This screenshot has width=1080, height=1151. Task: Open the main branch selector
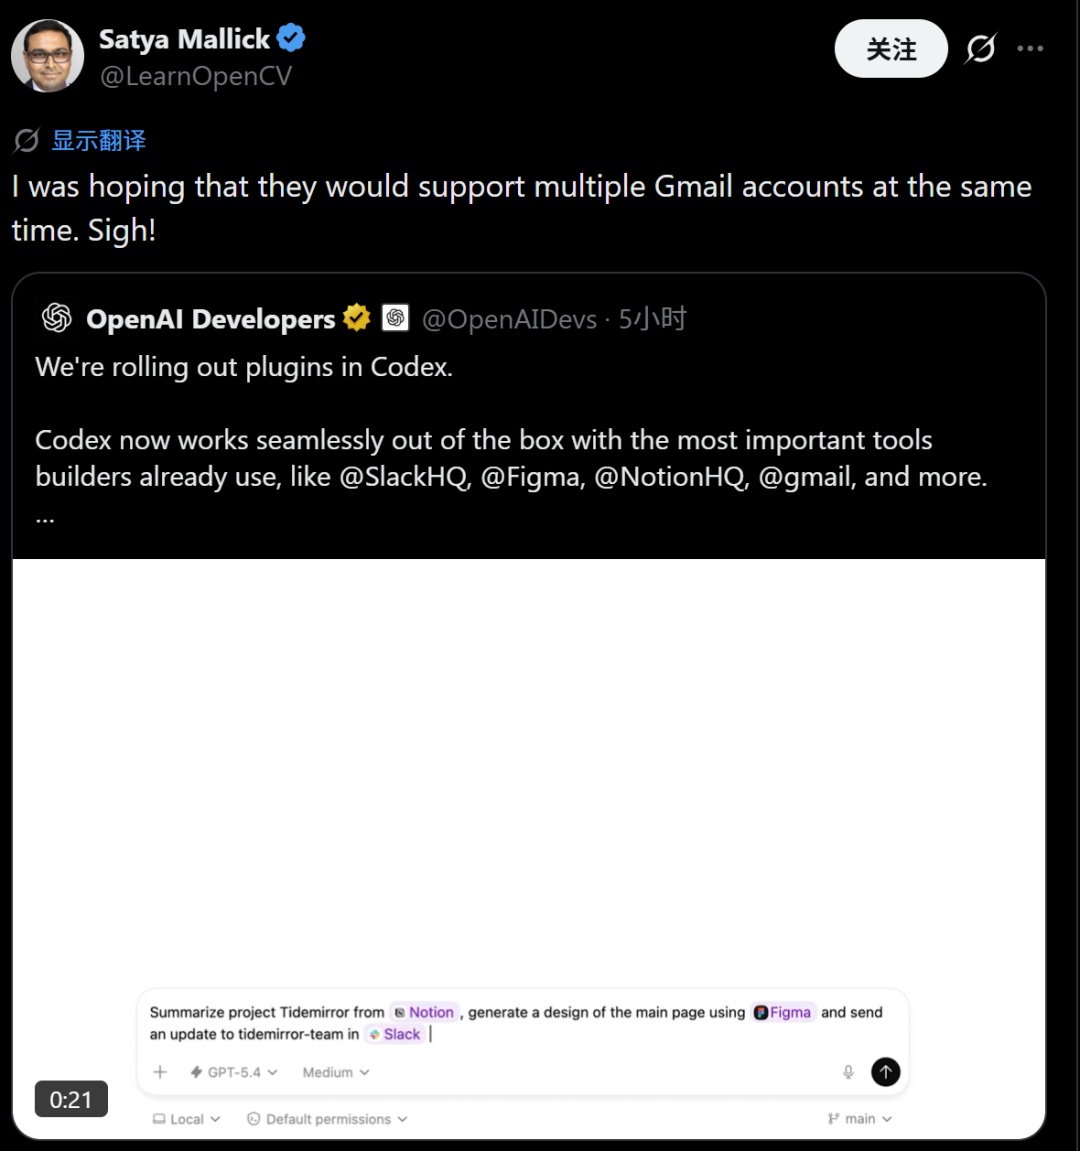point(860,1119)
